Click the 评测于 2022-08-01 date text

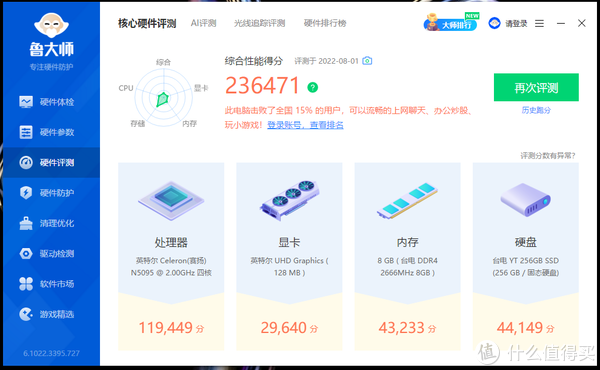pos(326,61)
